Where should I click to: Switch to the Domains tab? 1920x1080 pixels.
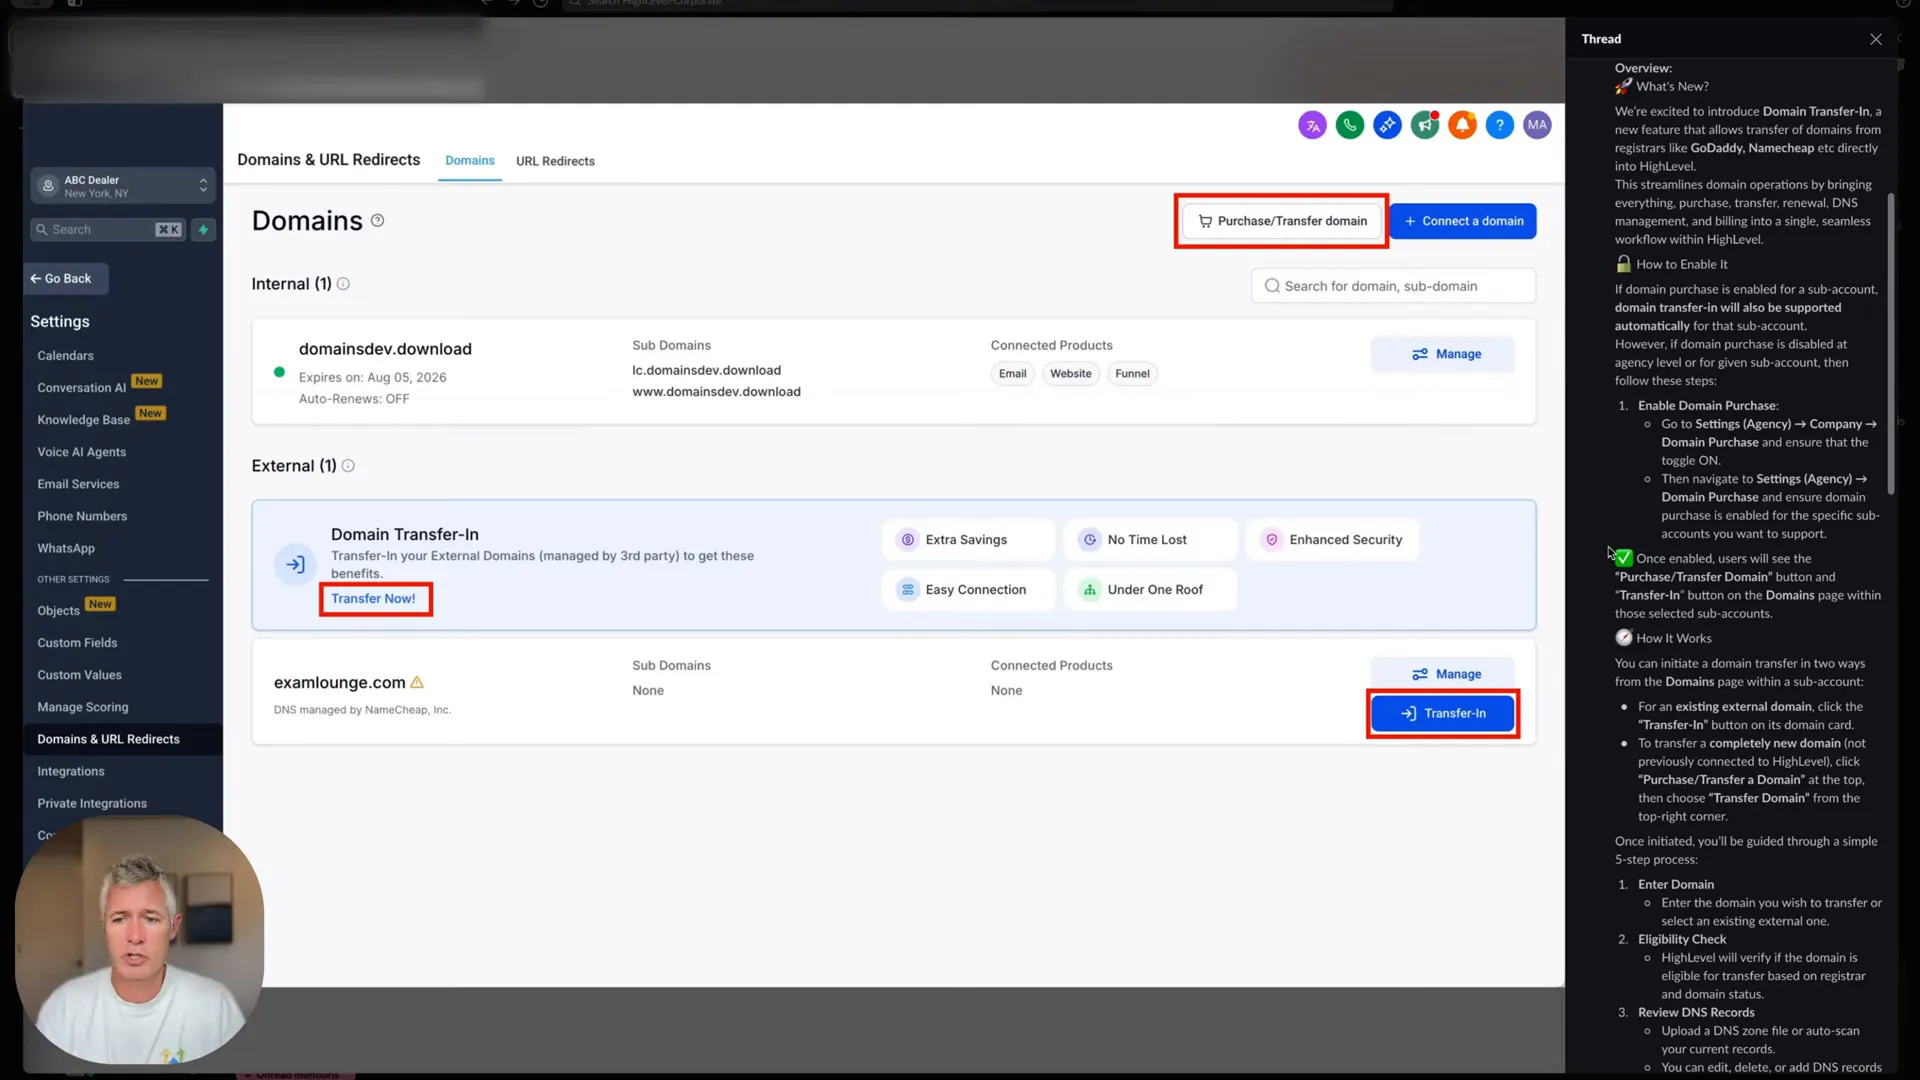(x=470, y=161)
